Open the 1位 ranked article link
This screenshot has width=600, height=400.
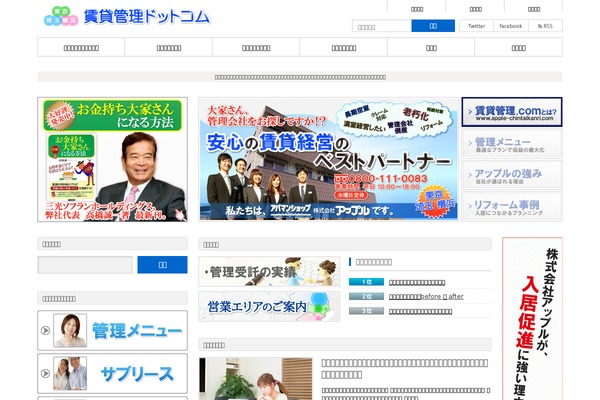[x=417, y=282]
